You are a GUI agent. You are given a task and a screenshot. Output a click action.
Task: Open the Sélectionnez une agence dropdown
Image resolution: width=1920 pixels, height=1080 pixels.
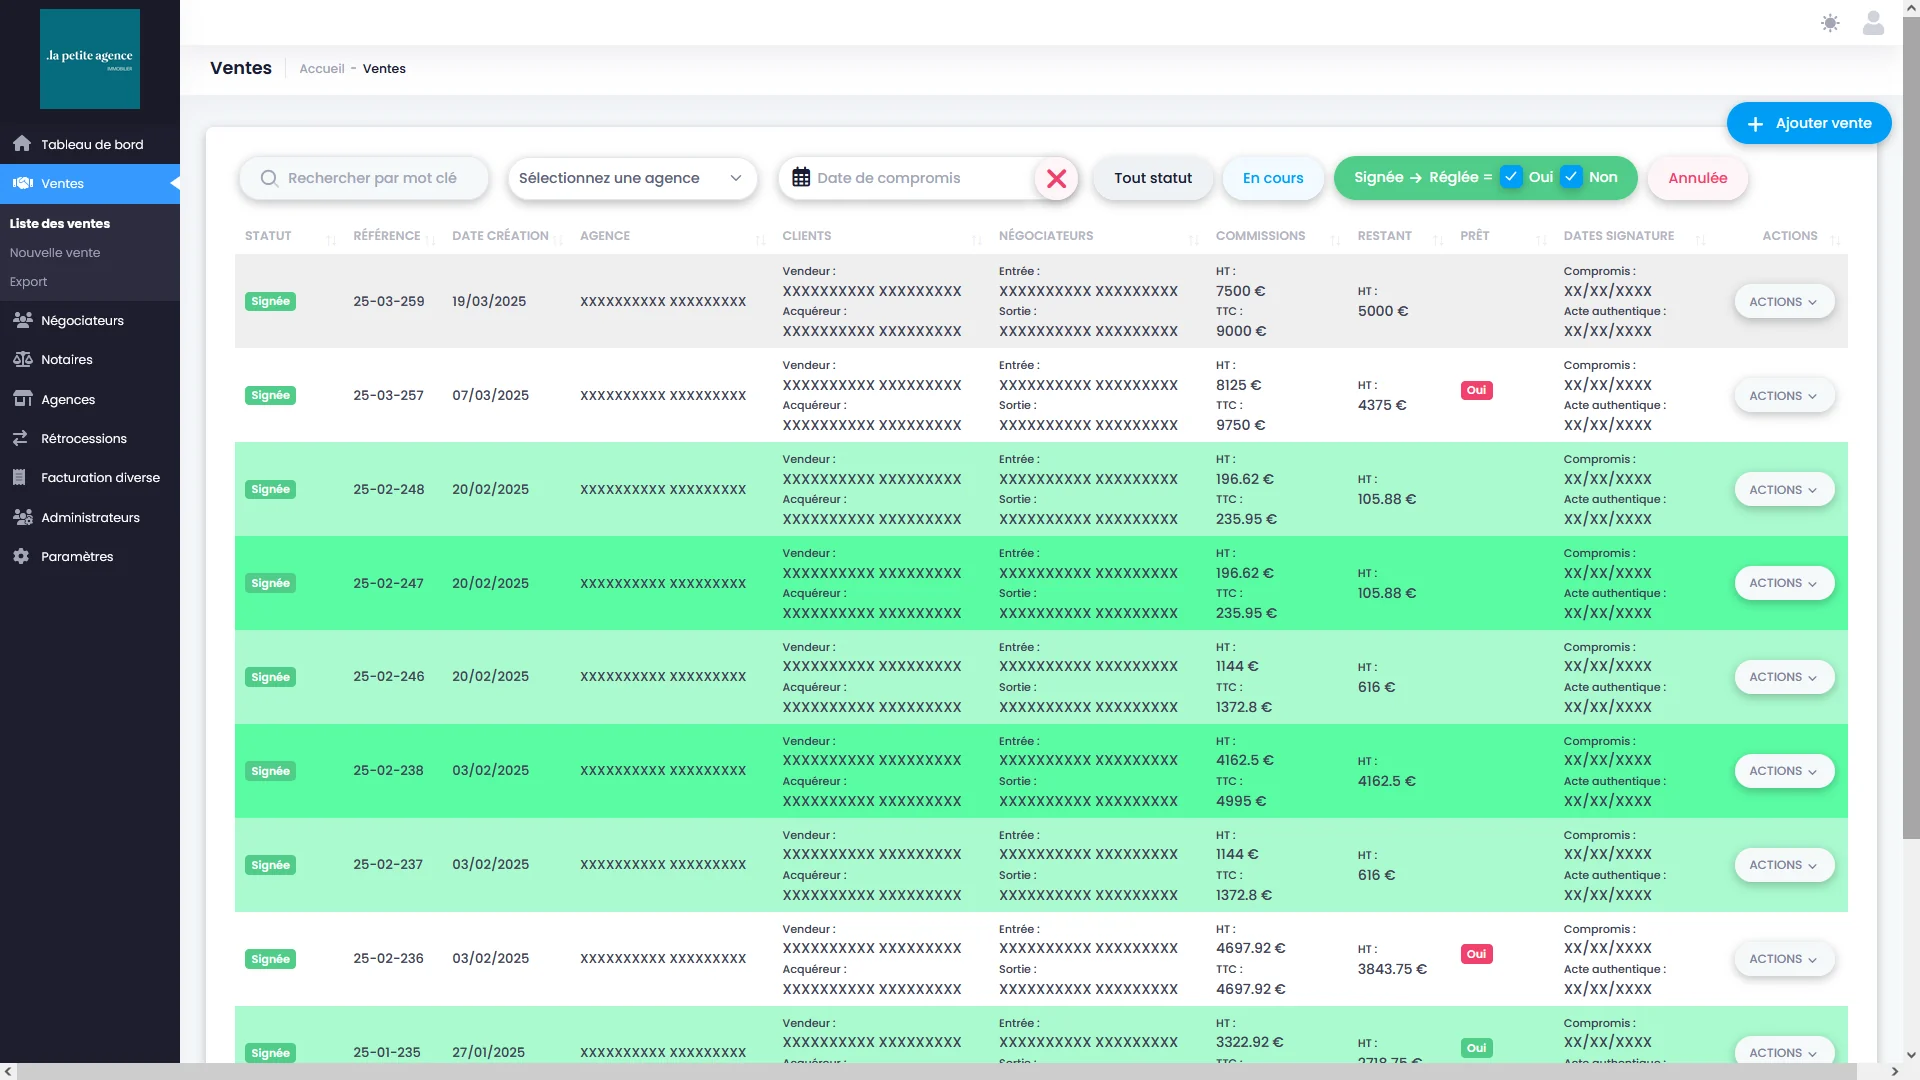(632, 178)
